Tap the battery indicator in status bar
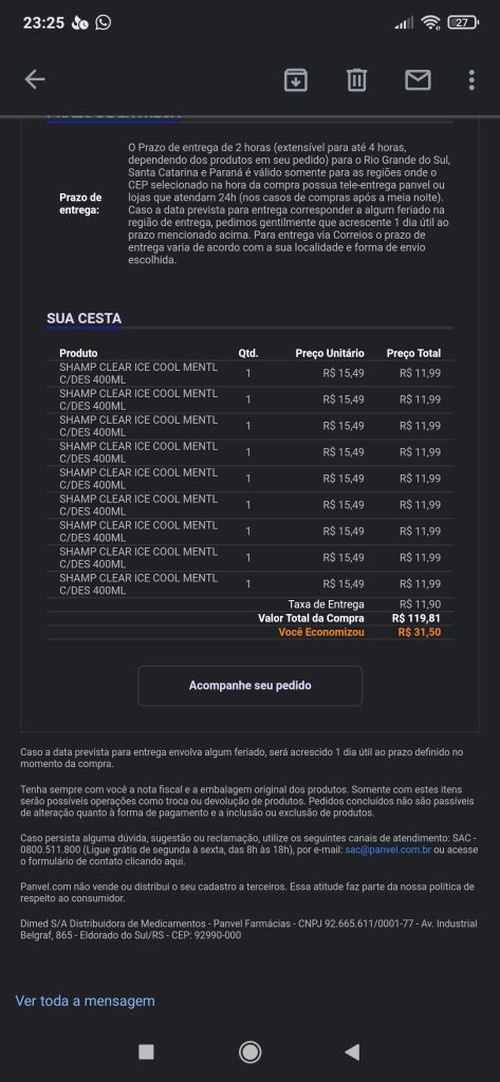The height and width of the screenshot is (1082, 500). (463, 22)
